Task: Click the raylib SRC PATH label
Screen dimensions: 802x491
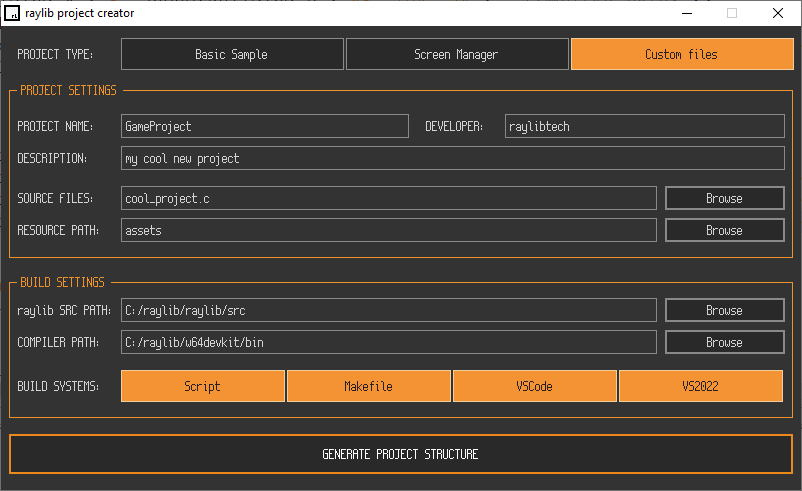Action: click(x=64, y=310)
